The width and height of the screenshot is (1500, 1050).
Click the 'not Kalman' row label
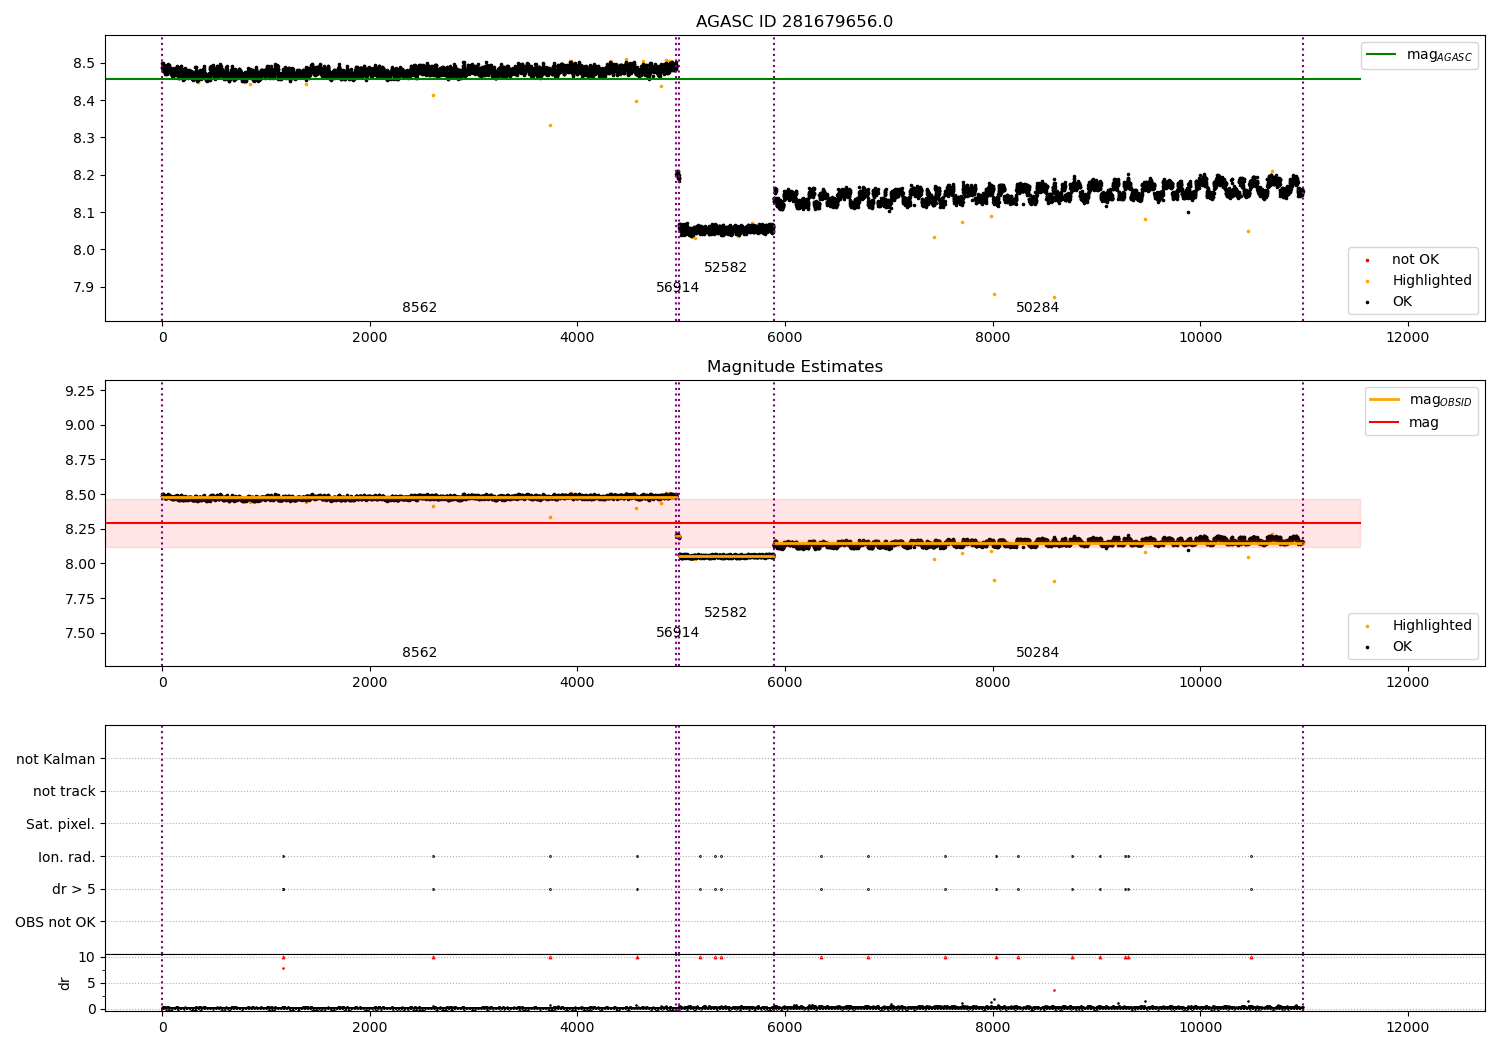56,759
